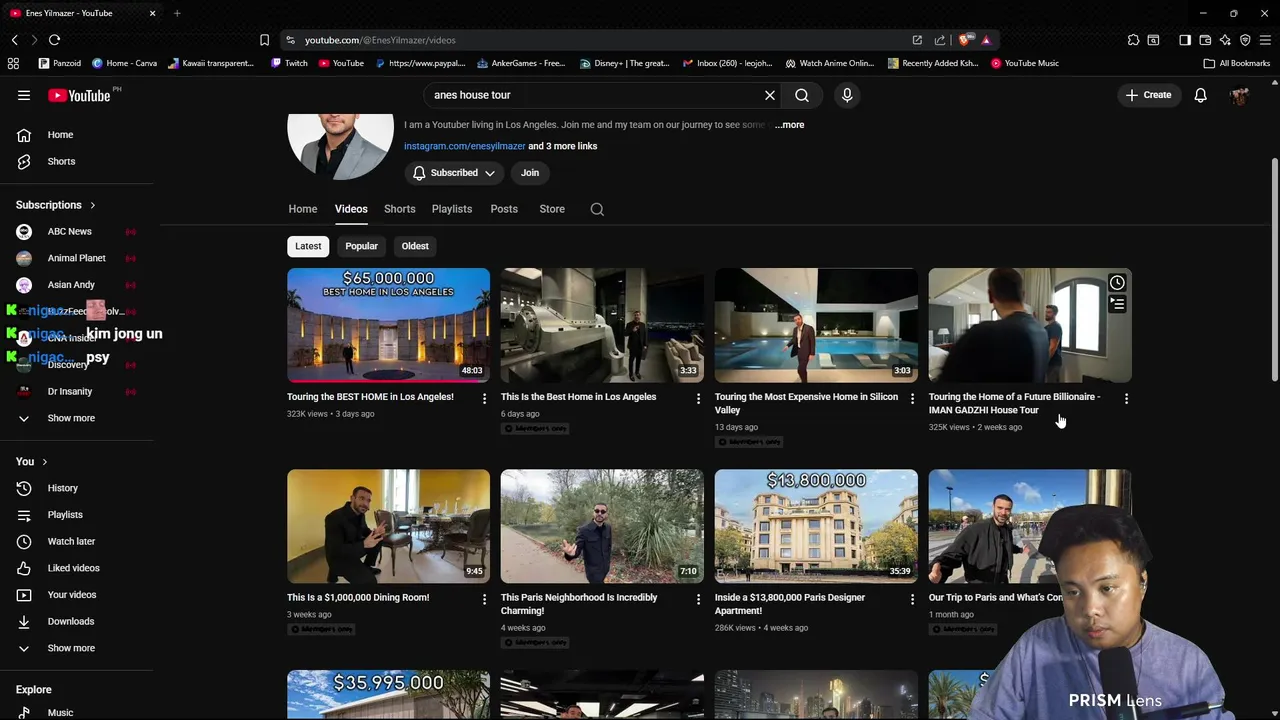
Task: Add IMAN GADZHI video to Watch later
Action: pos(1117,283)
